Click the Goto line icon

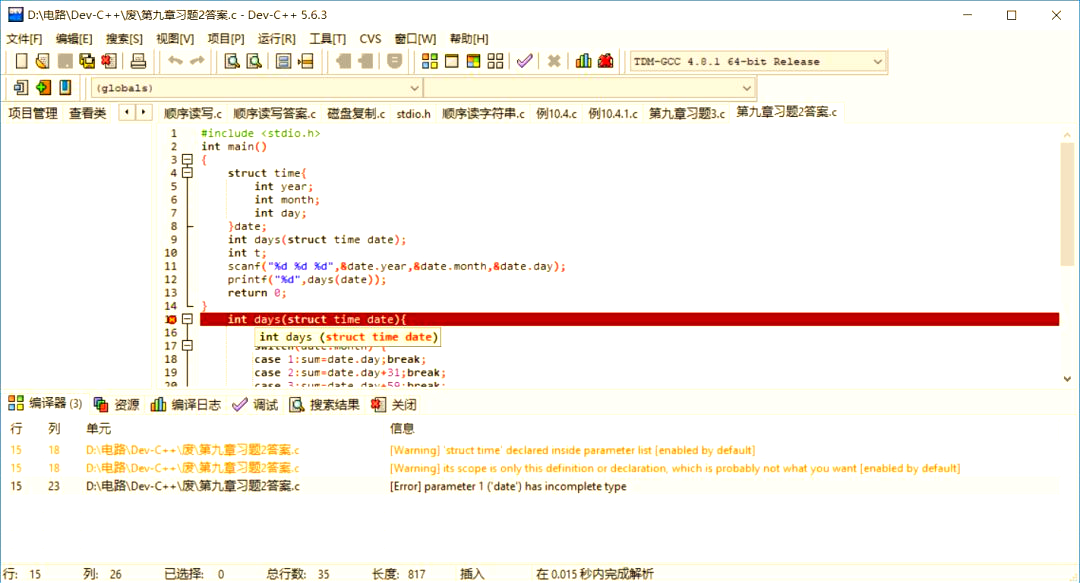[x=305, y=61]
